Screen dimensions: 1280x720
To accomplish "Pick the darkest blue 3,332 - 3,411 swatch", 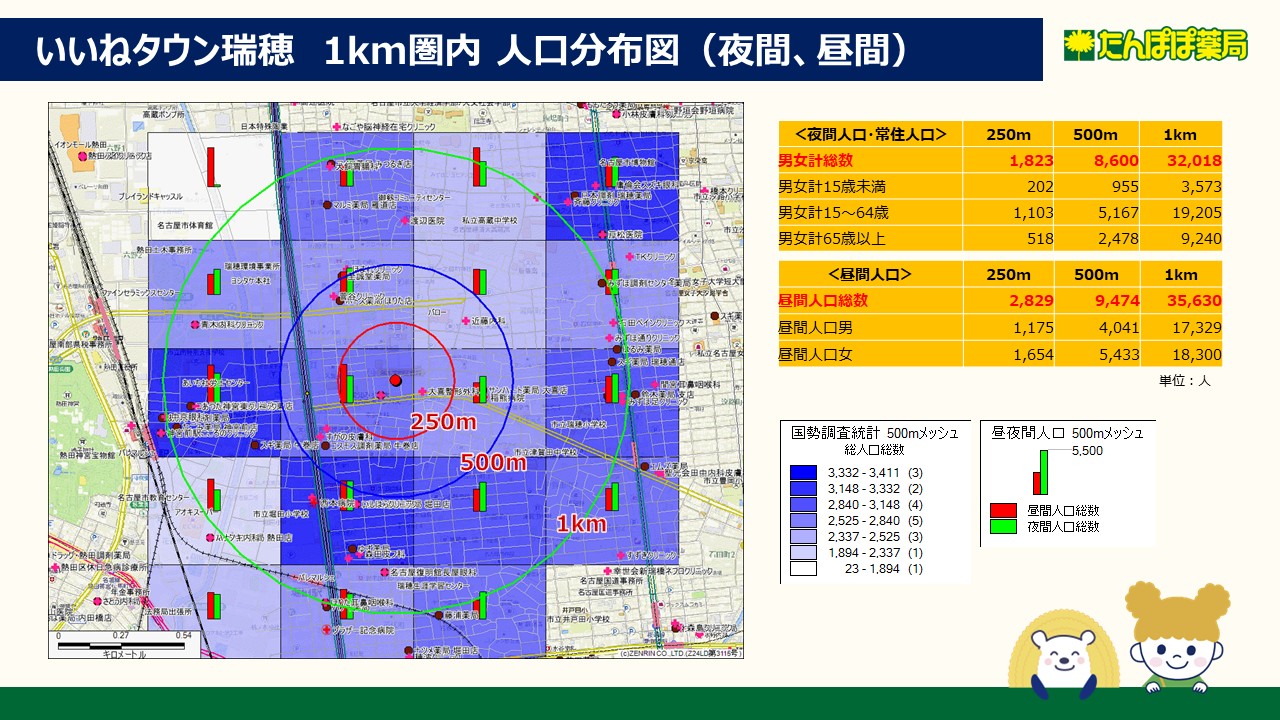I will [803, 472].
